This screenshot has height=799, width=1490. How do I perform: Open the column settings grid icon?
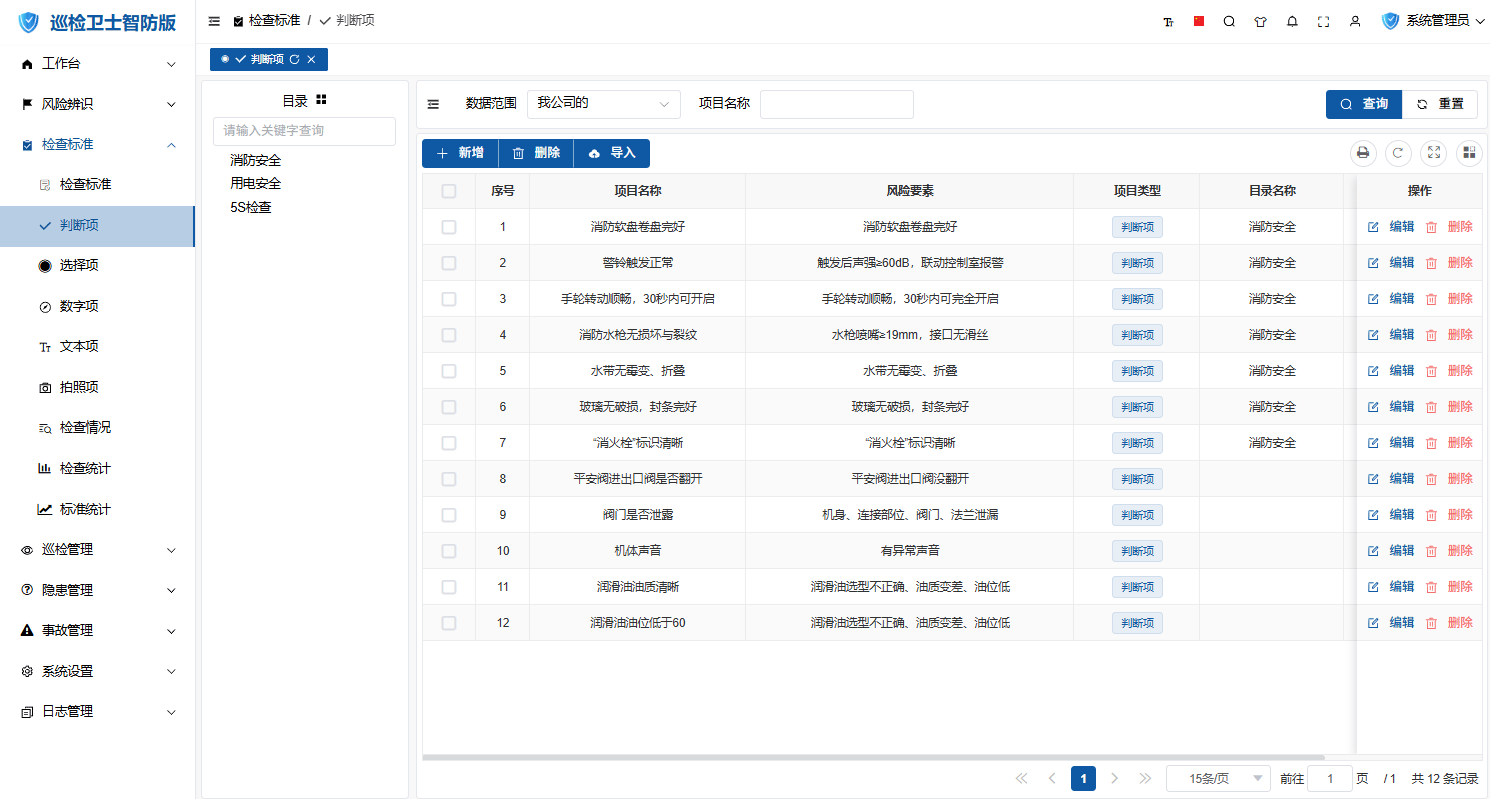1469,153
